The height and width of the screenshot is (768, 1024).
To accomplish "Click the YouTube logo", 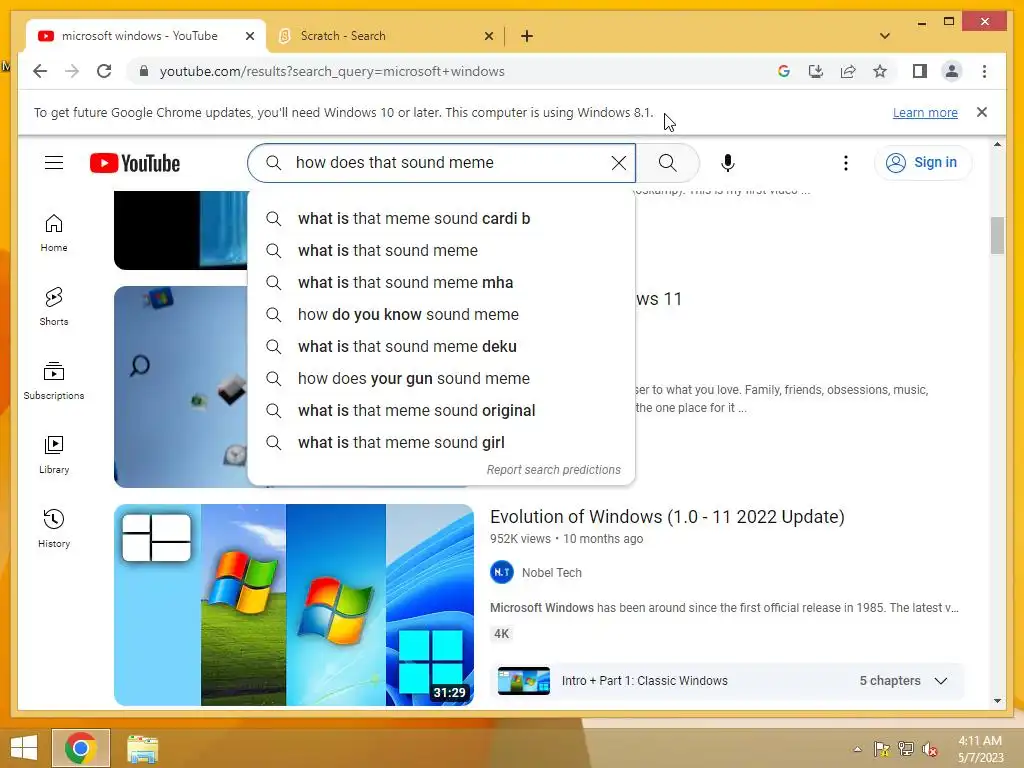I will [135, 163].
